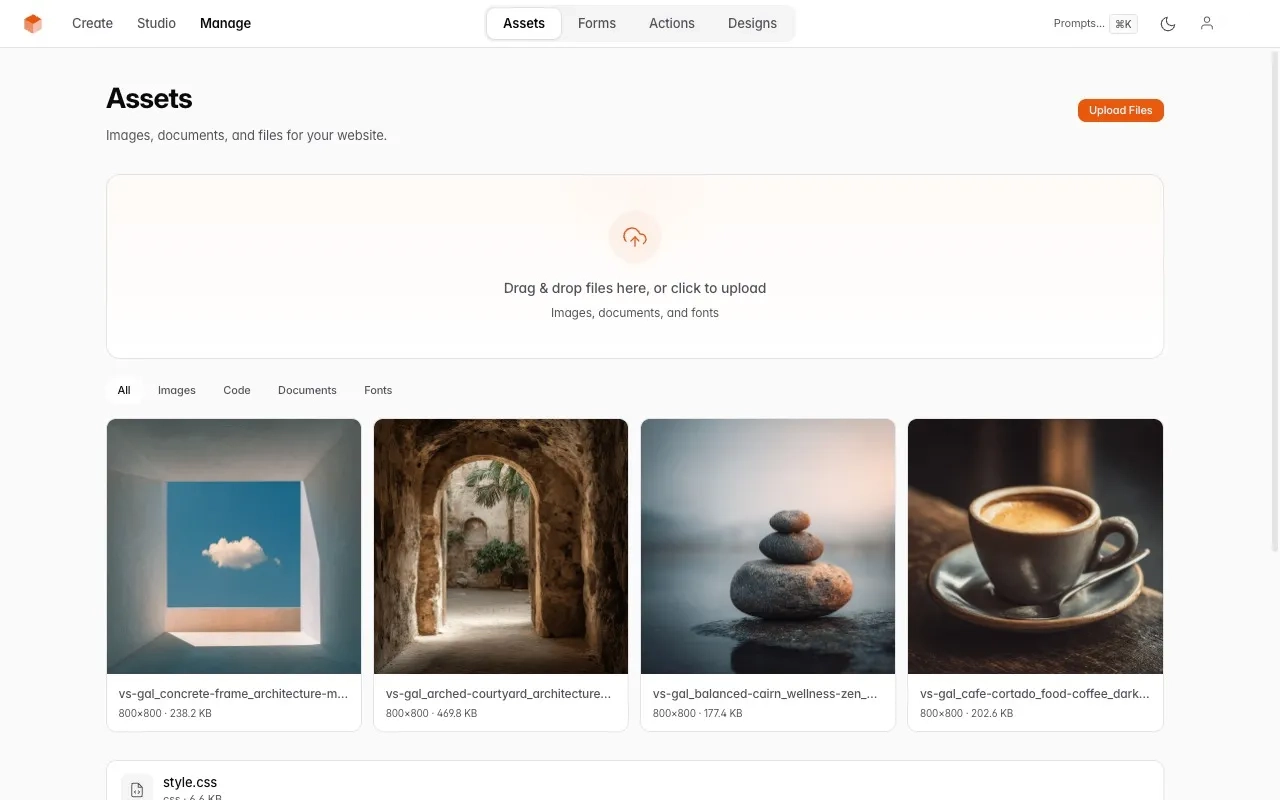This screenshot has width=1280, height=800.
Task: Filter assets by Images
Action: click(176, 390)
